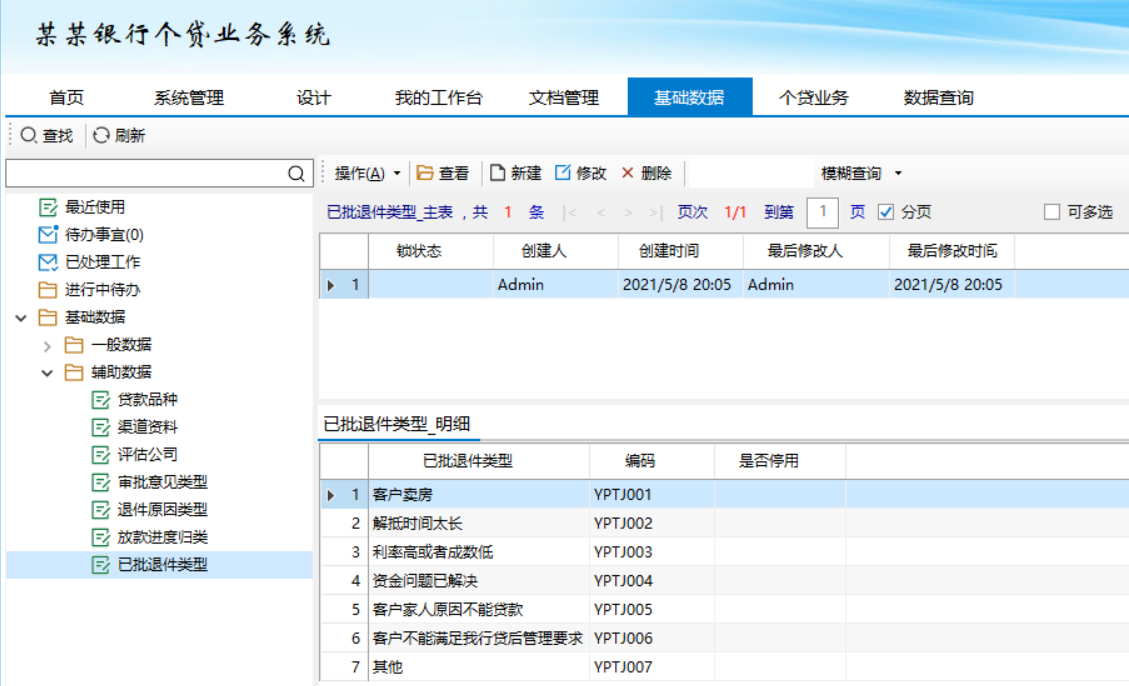Click the 刷新 refresh icon
The width and height of the screenshot is (1129, 686).
click(102, 136)
